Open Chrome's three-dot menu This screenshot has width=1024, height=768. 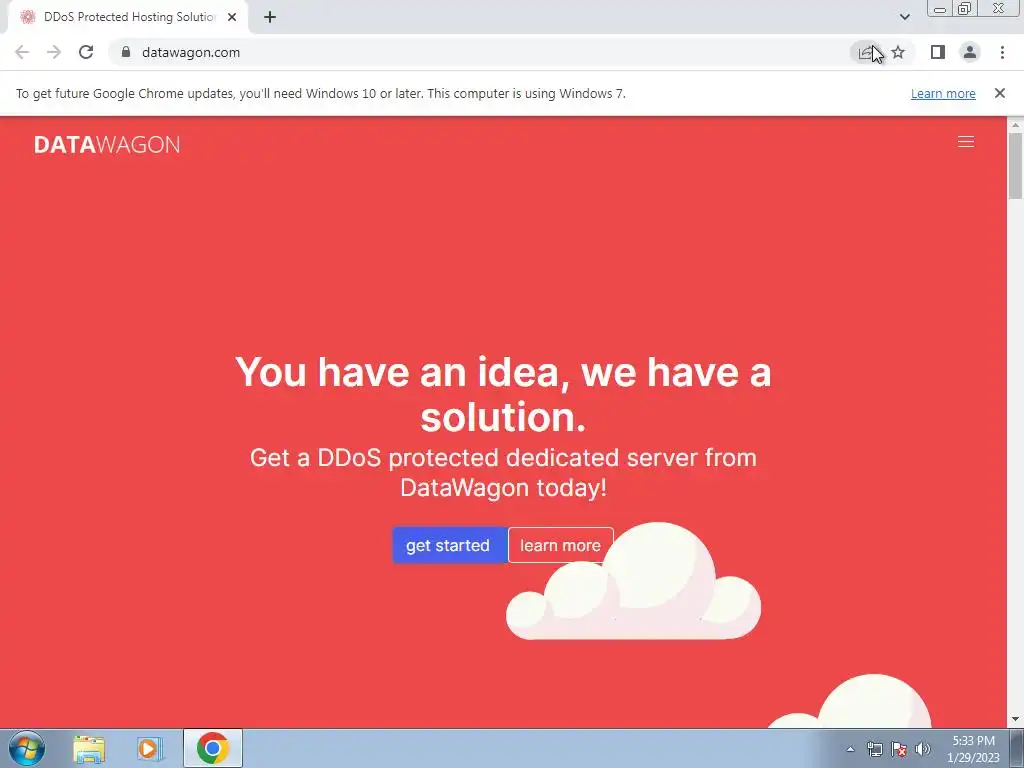point(1002,52)
